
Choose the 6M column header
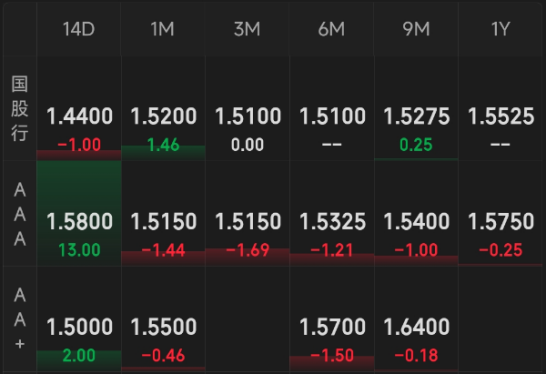332,29
